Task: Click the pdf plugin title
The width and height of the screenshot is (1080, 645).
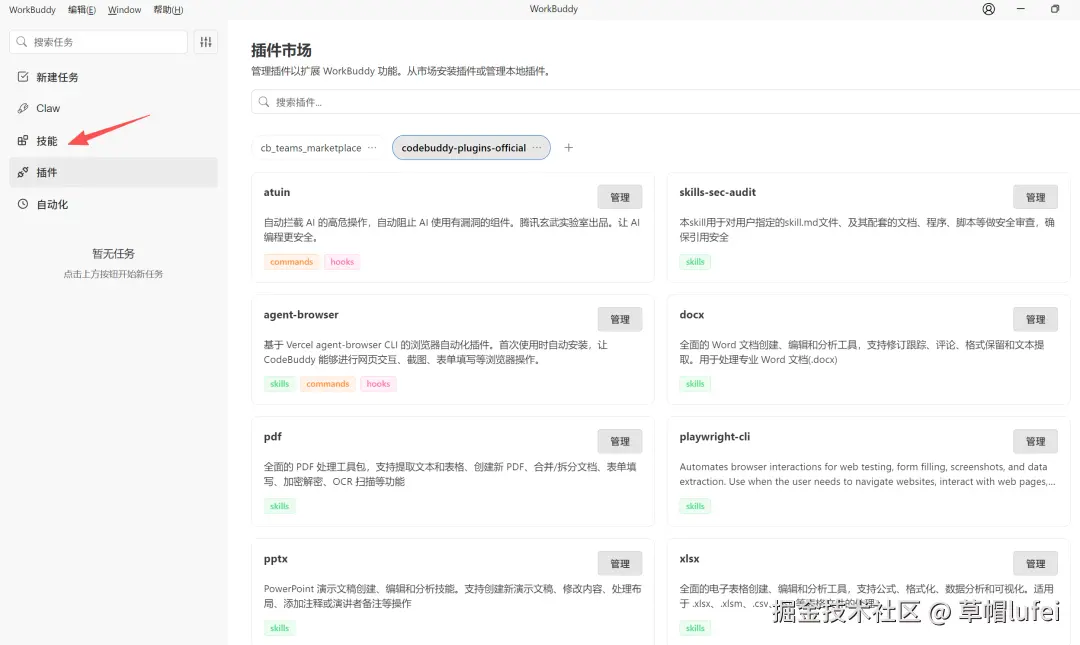Action: [x=273, y=437]
